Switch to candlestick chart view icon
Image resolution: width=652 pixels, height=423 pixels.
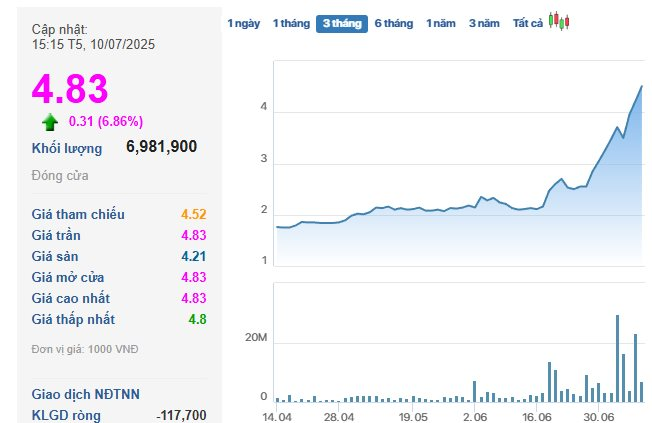(559, 22)
